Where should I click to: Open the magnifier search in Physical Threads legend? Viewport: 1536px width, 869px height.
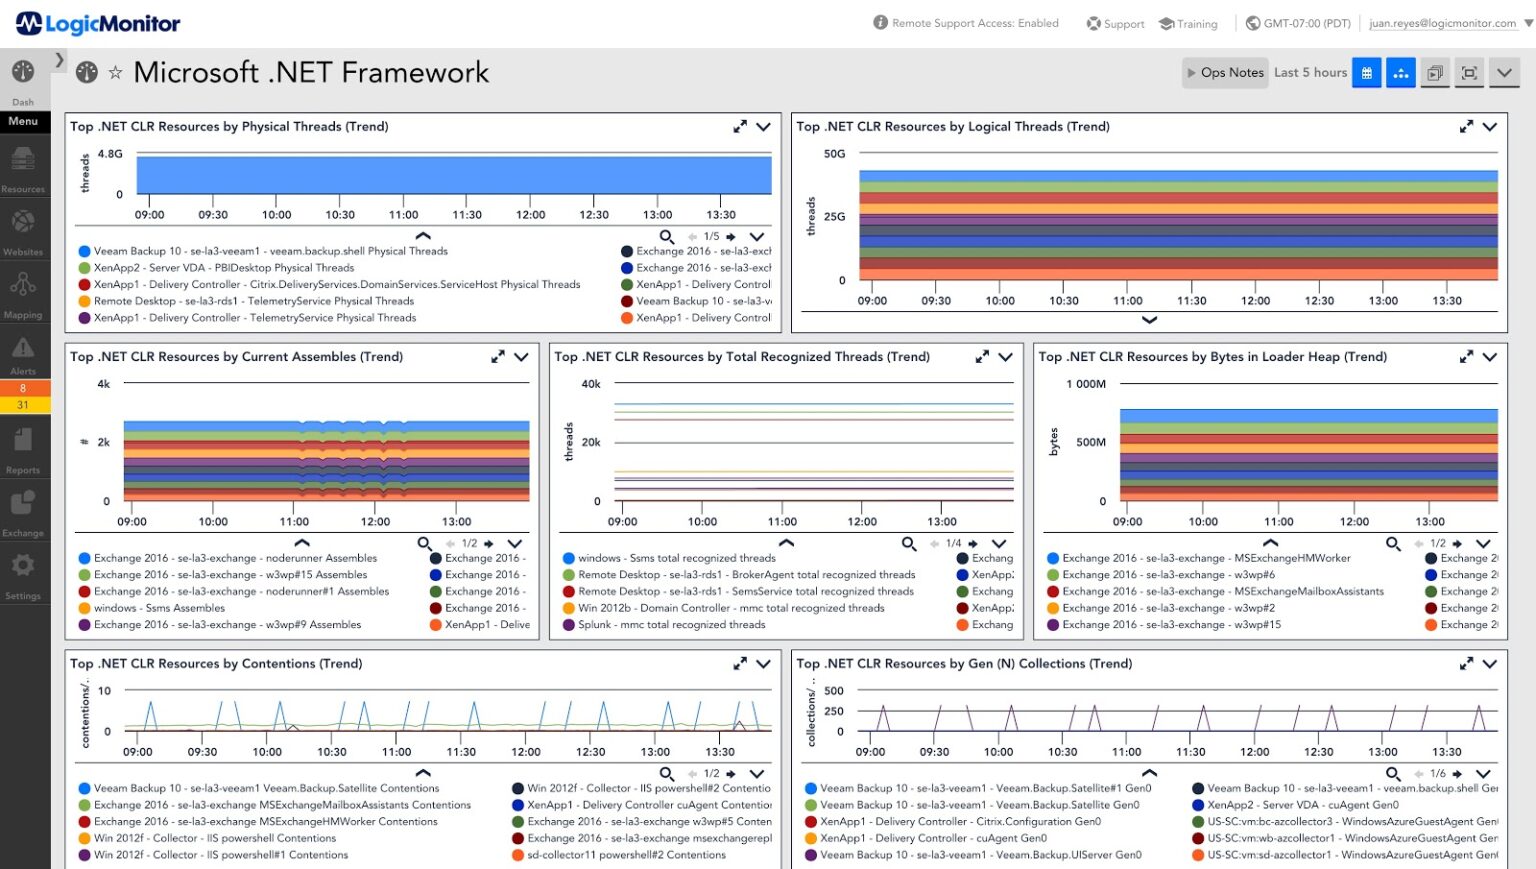point(666,237)
